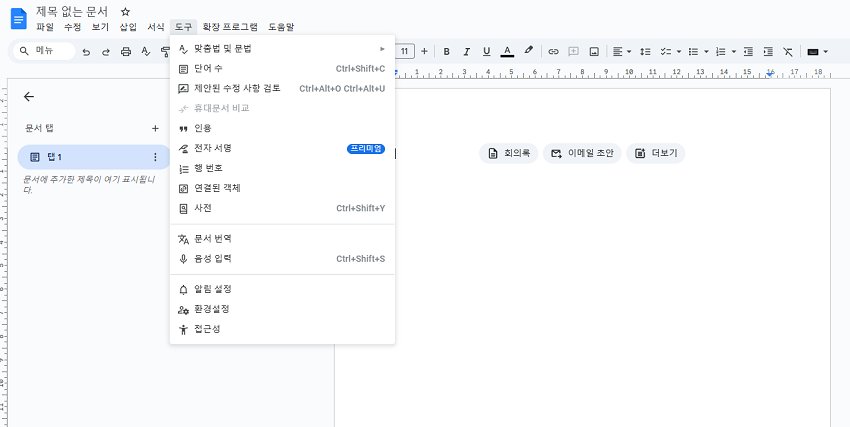850x427 pixels.
Task: Click the 회의록 template chip
Action: tap(508, 153)
